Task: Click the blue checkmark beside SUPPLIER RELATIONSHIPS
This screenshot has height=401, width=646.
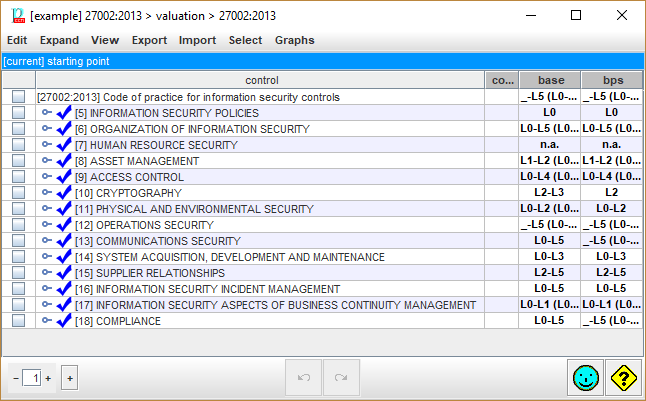Action: 64,273
